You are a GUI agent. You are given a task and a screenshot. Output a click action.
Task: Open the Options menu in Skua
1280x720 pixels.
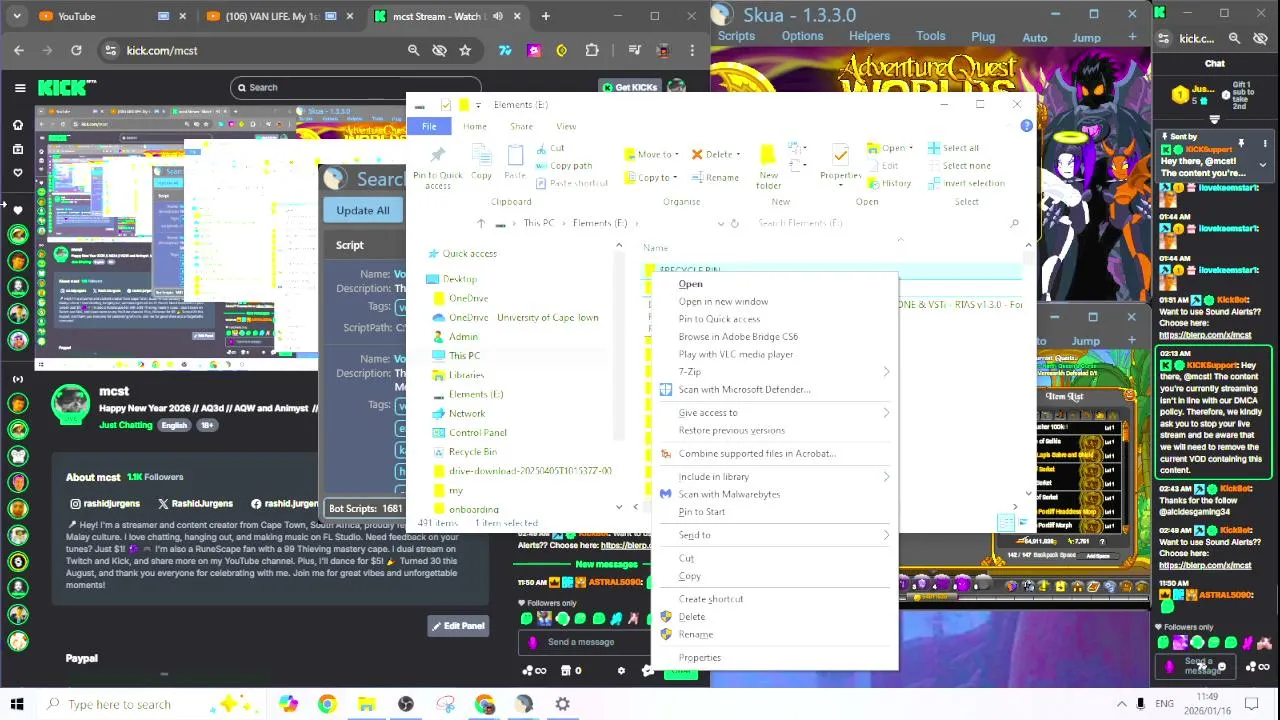pyautogui.click(x=802, y=36)
